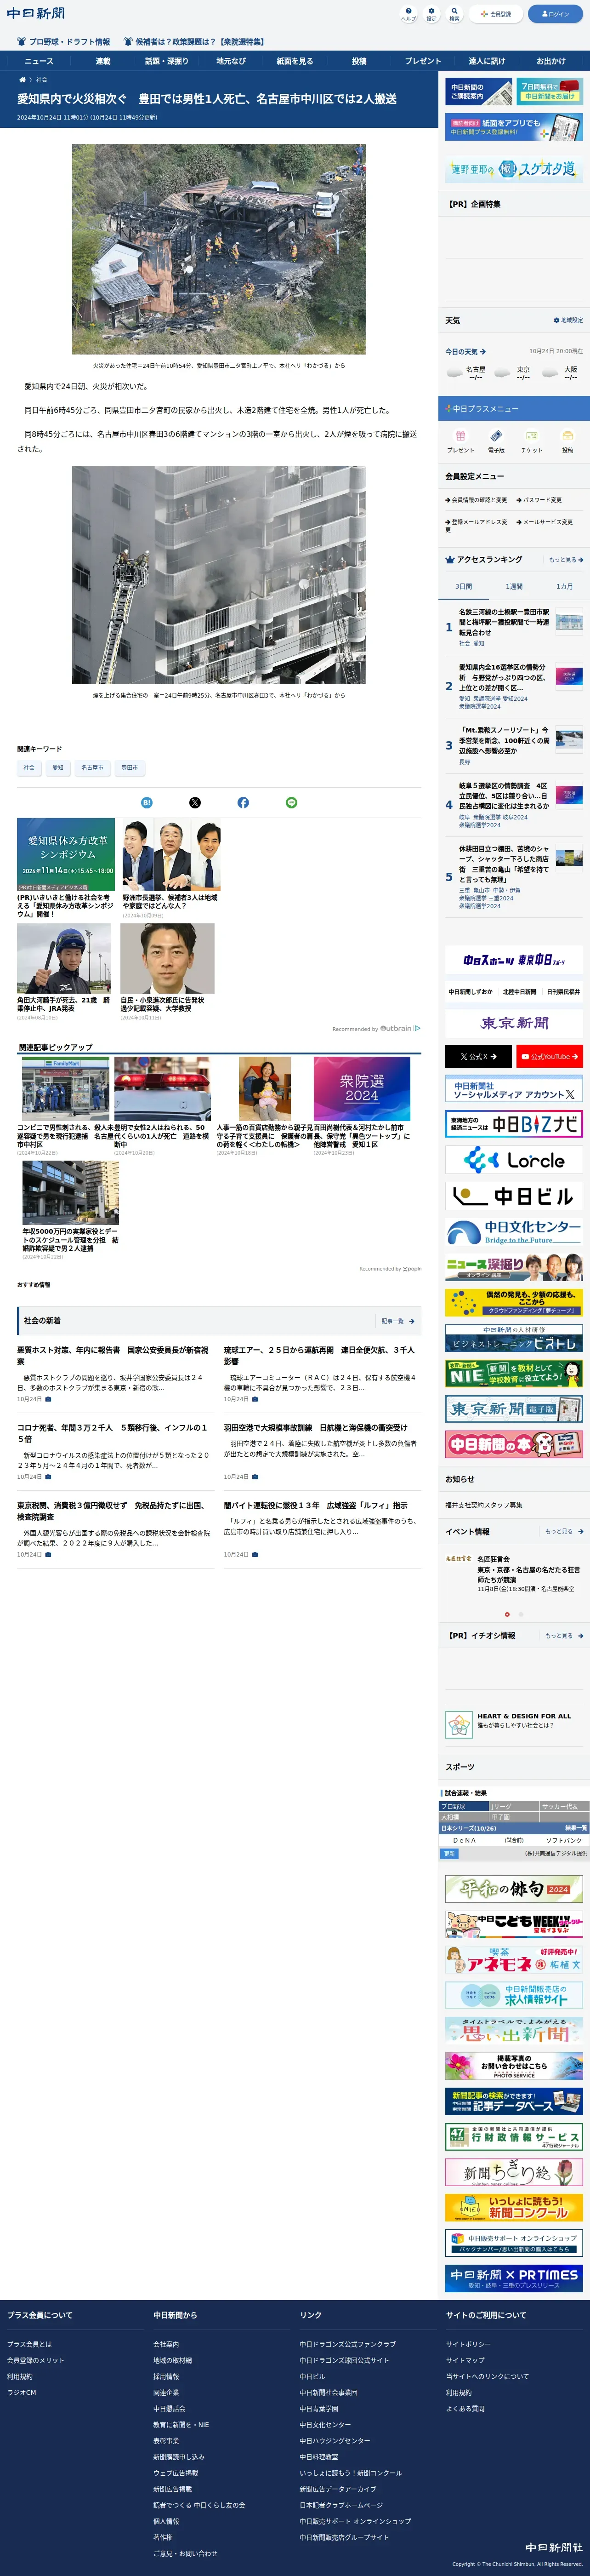The width and height of the screenshot is (590, 2576).
Task: Share via Hatena Bookmark icon
Action: point(146,803)
